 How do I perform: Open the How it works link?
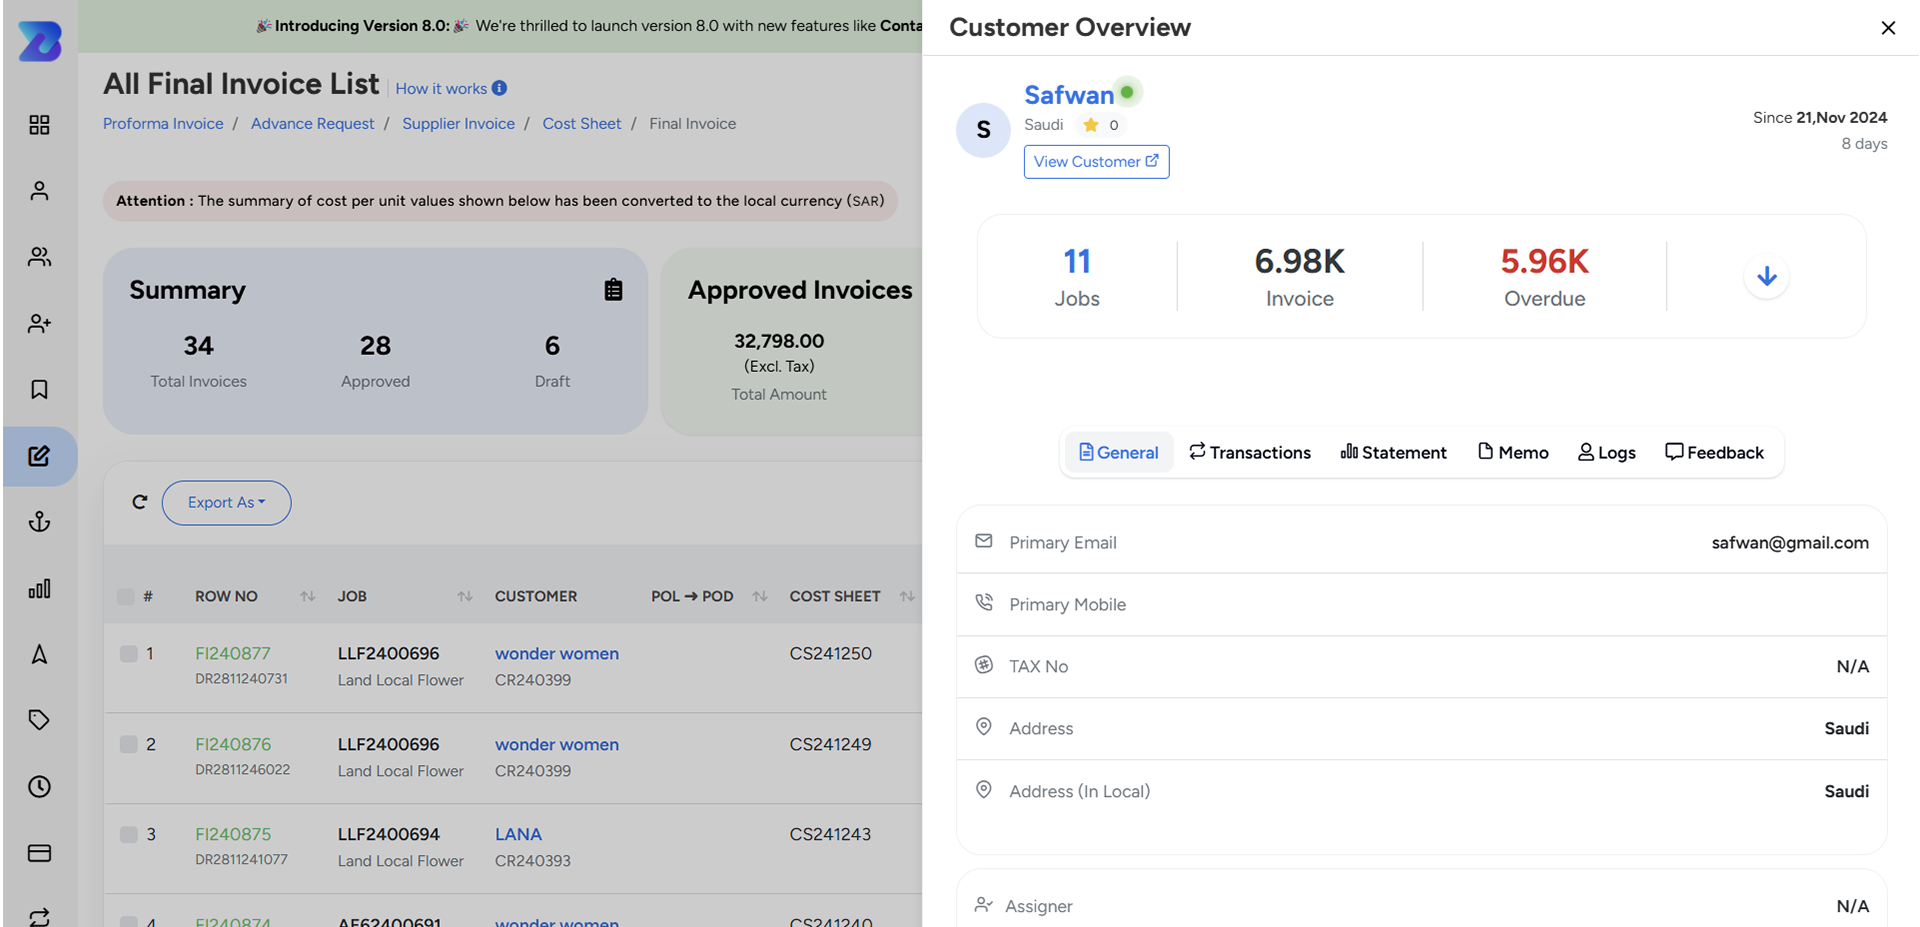[x=441, y=88]
